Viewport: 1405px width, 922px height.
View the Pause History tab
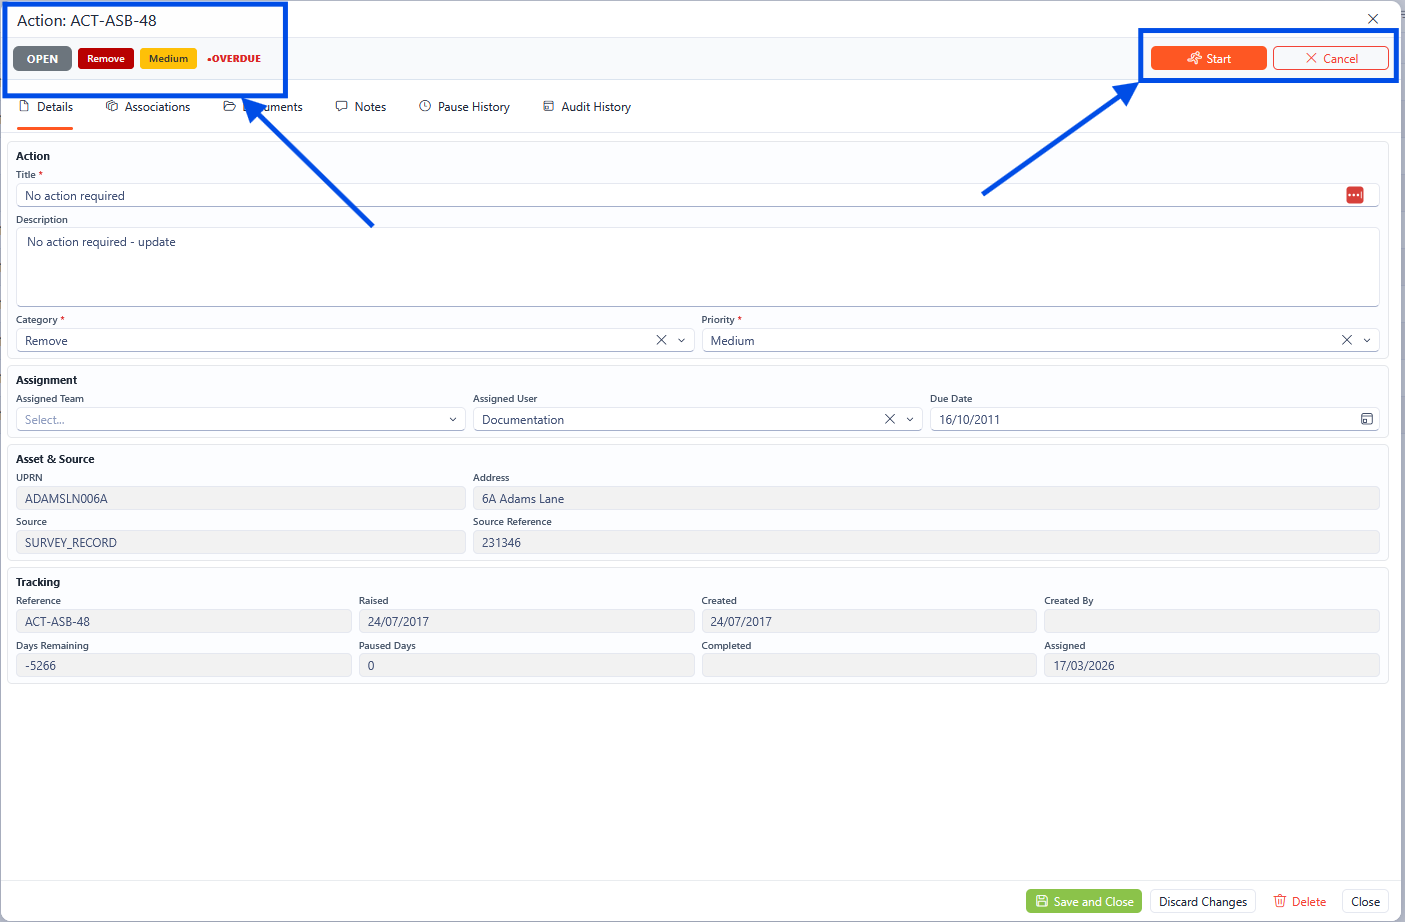(x=464, y=107)
